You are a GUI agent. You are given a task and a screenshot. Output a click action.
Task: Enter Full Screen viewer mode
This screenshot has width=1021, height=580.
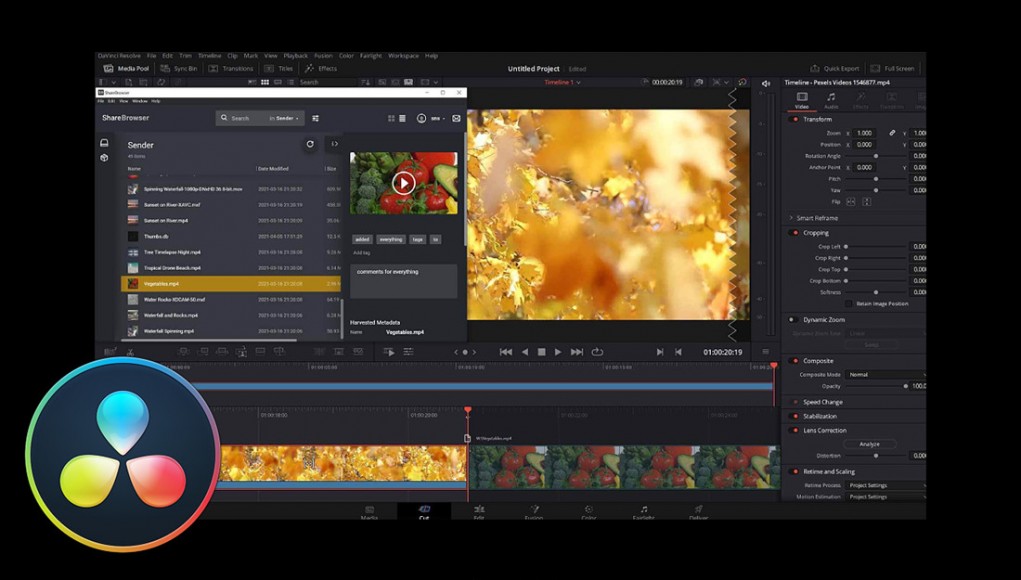893,68
